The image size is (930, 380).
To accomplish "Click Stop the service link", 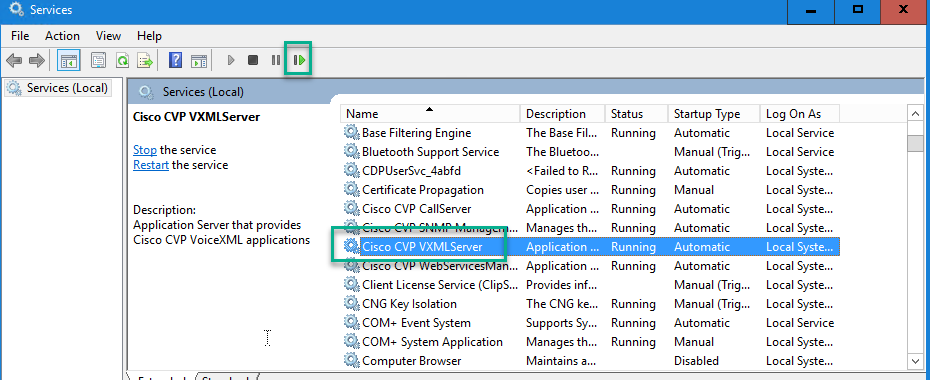I will (x=145, y=150).
